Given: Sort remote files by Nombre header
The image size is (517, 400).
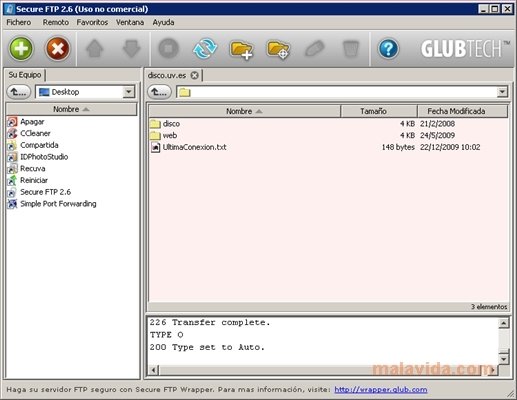Looking at the screenshot, I should [244, 111].
